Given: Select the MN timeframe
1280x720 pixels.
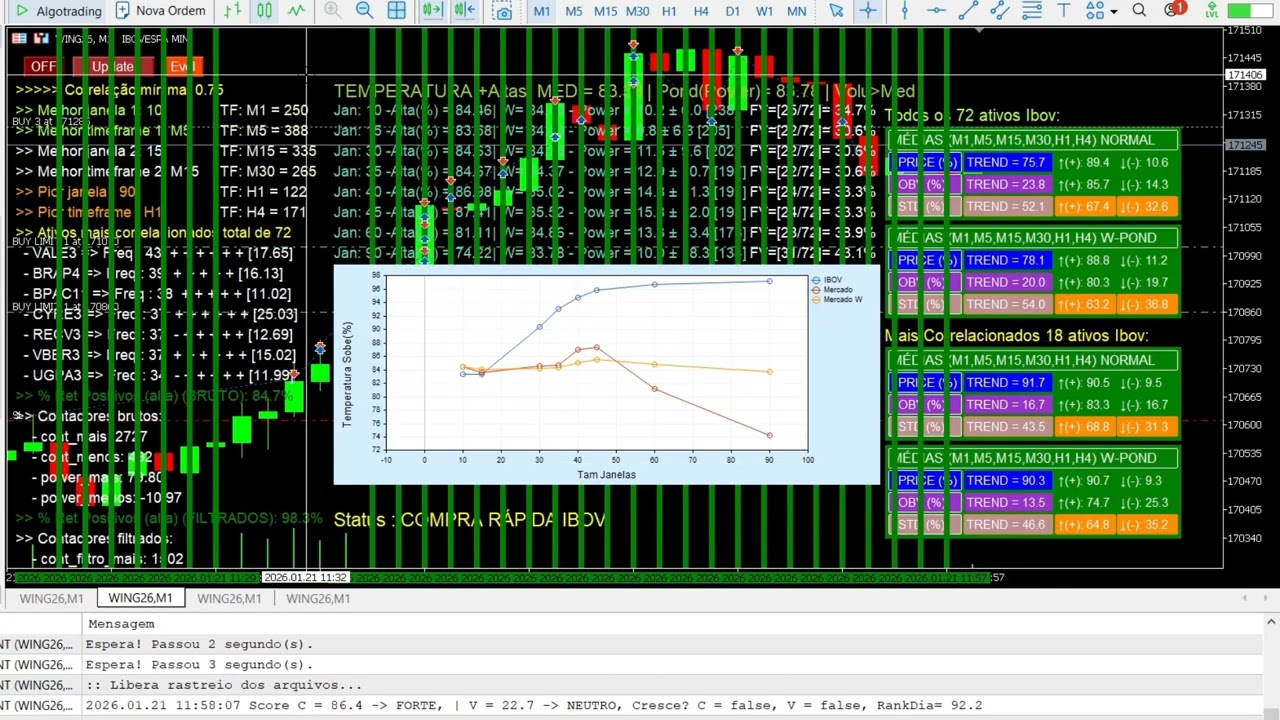Looking at the screenshot, I should click(797, 11).
